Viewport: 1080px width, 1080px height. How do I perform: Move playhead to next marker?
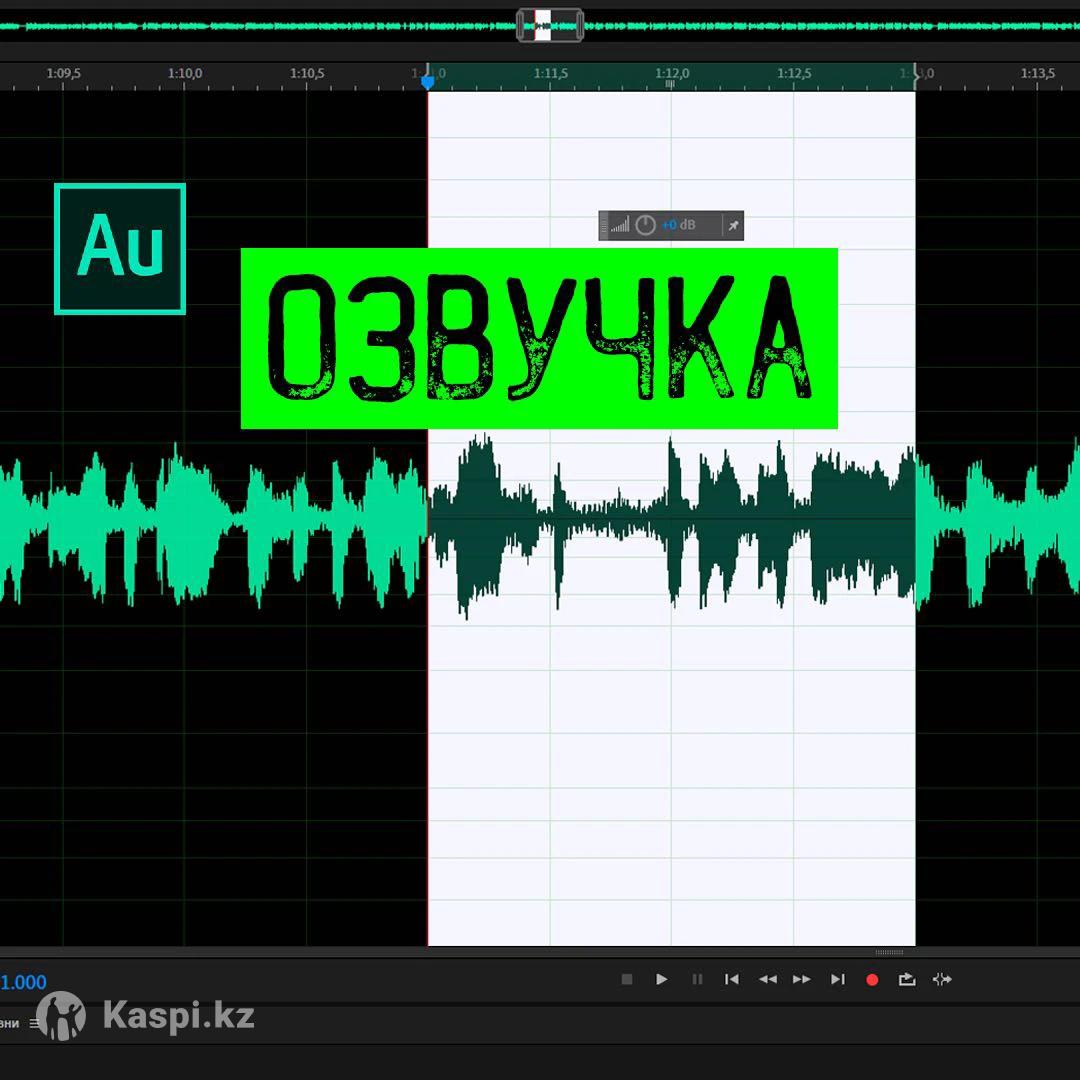[x=838, y=980]
